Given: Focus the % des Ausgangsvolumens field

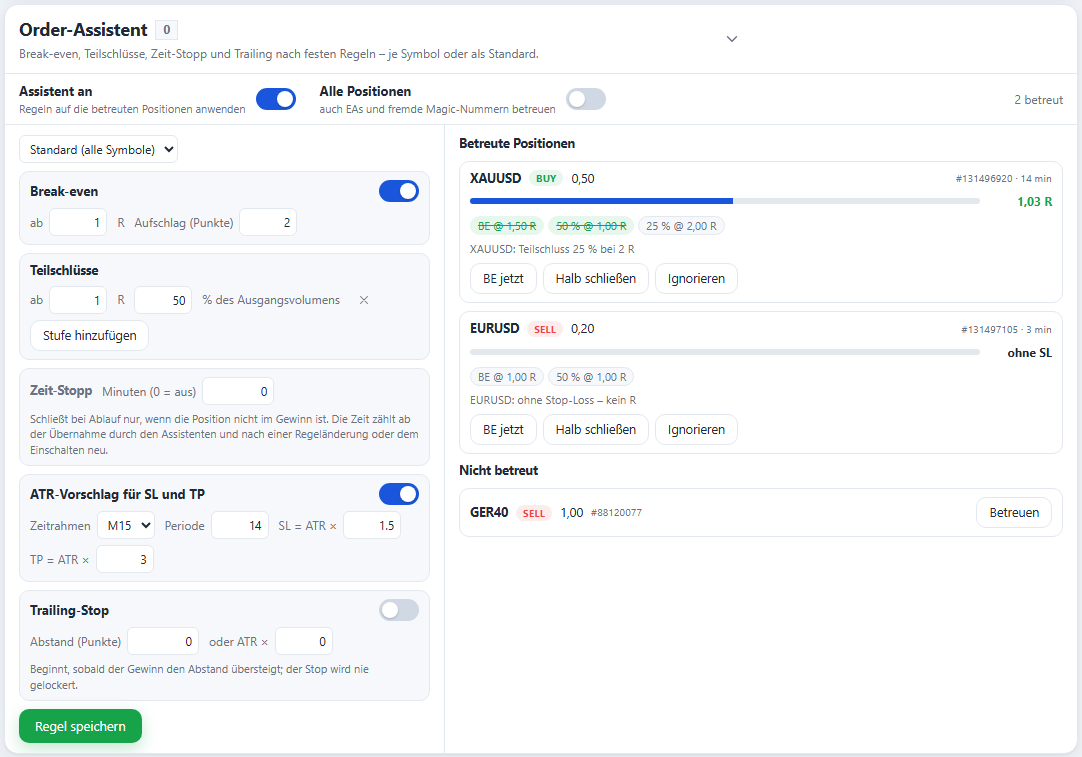Looking at the screenshot, I should coord(164,300).
